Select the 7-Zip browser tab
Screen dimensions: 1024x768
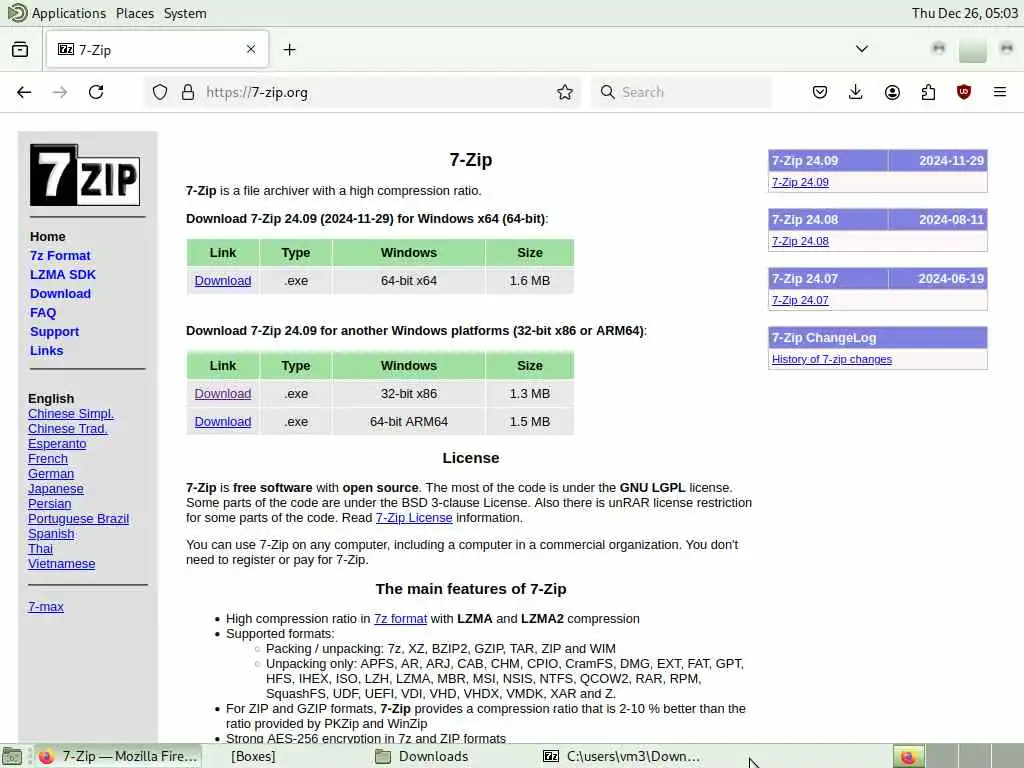(x=157, y=50)
